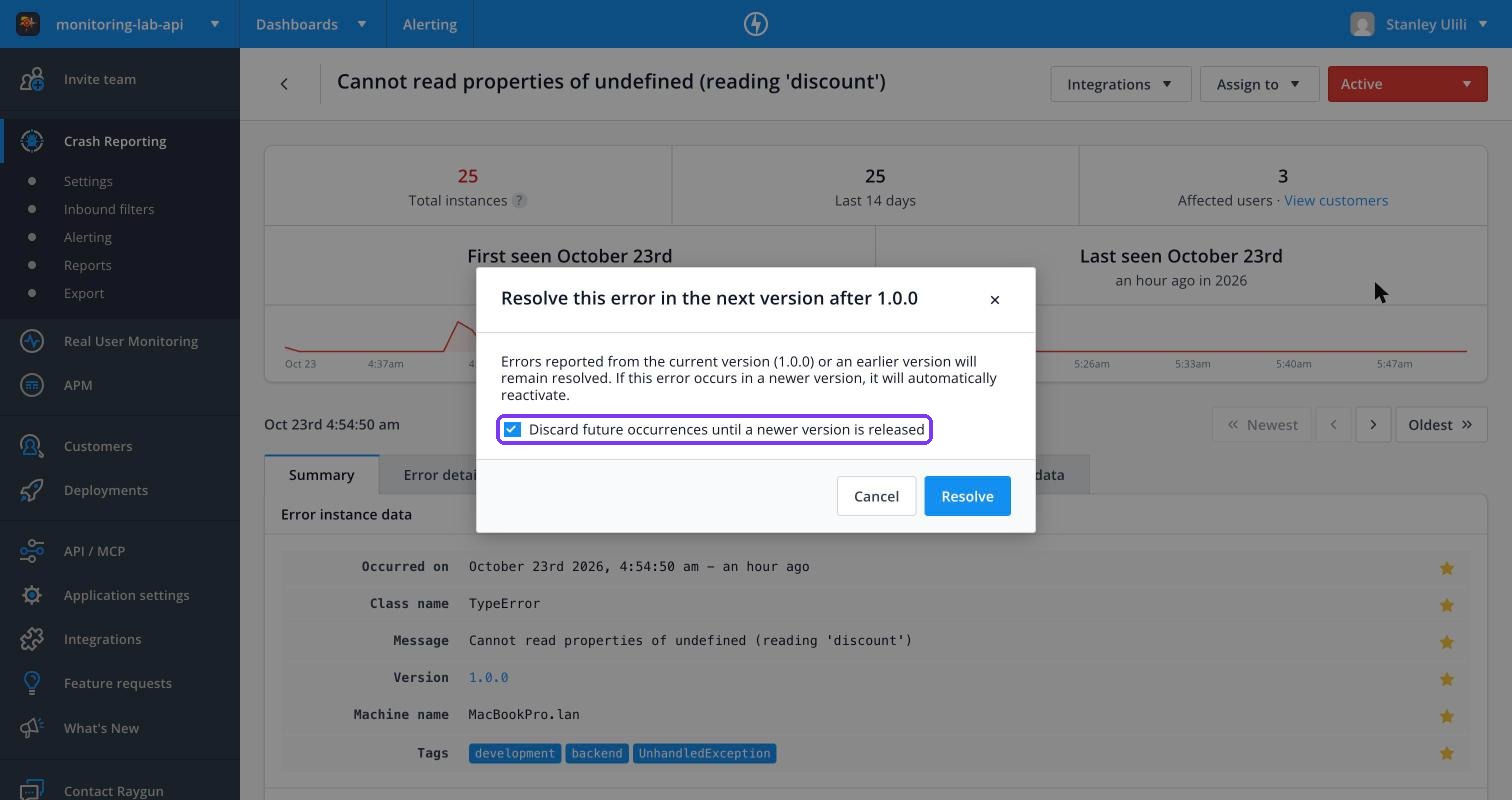Click the What's New megaphone icon
This screenshot has width=1512, height=800.
pyautogui.click(x=32, y=728)
